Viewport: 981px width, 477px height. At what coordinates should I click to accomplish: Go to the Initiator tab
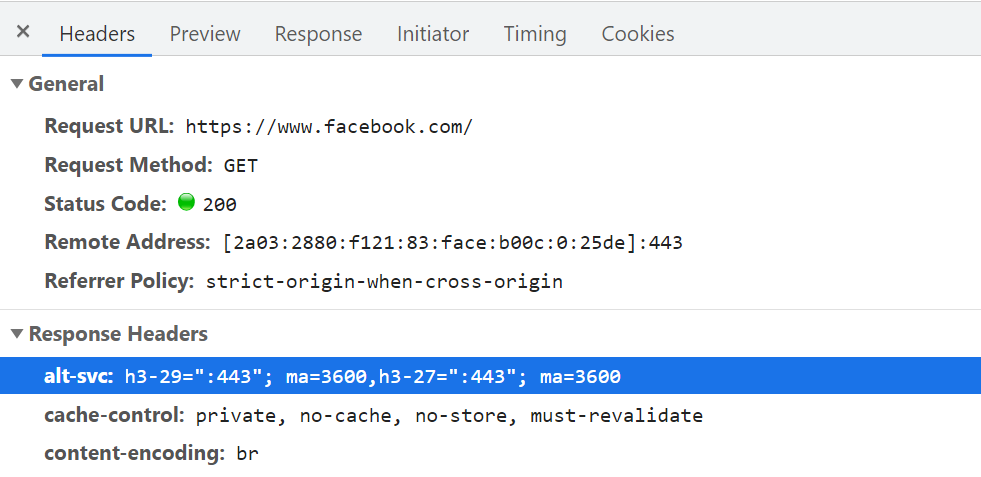433,33
